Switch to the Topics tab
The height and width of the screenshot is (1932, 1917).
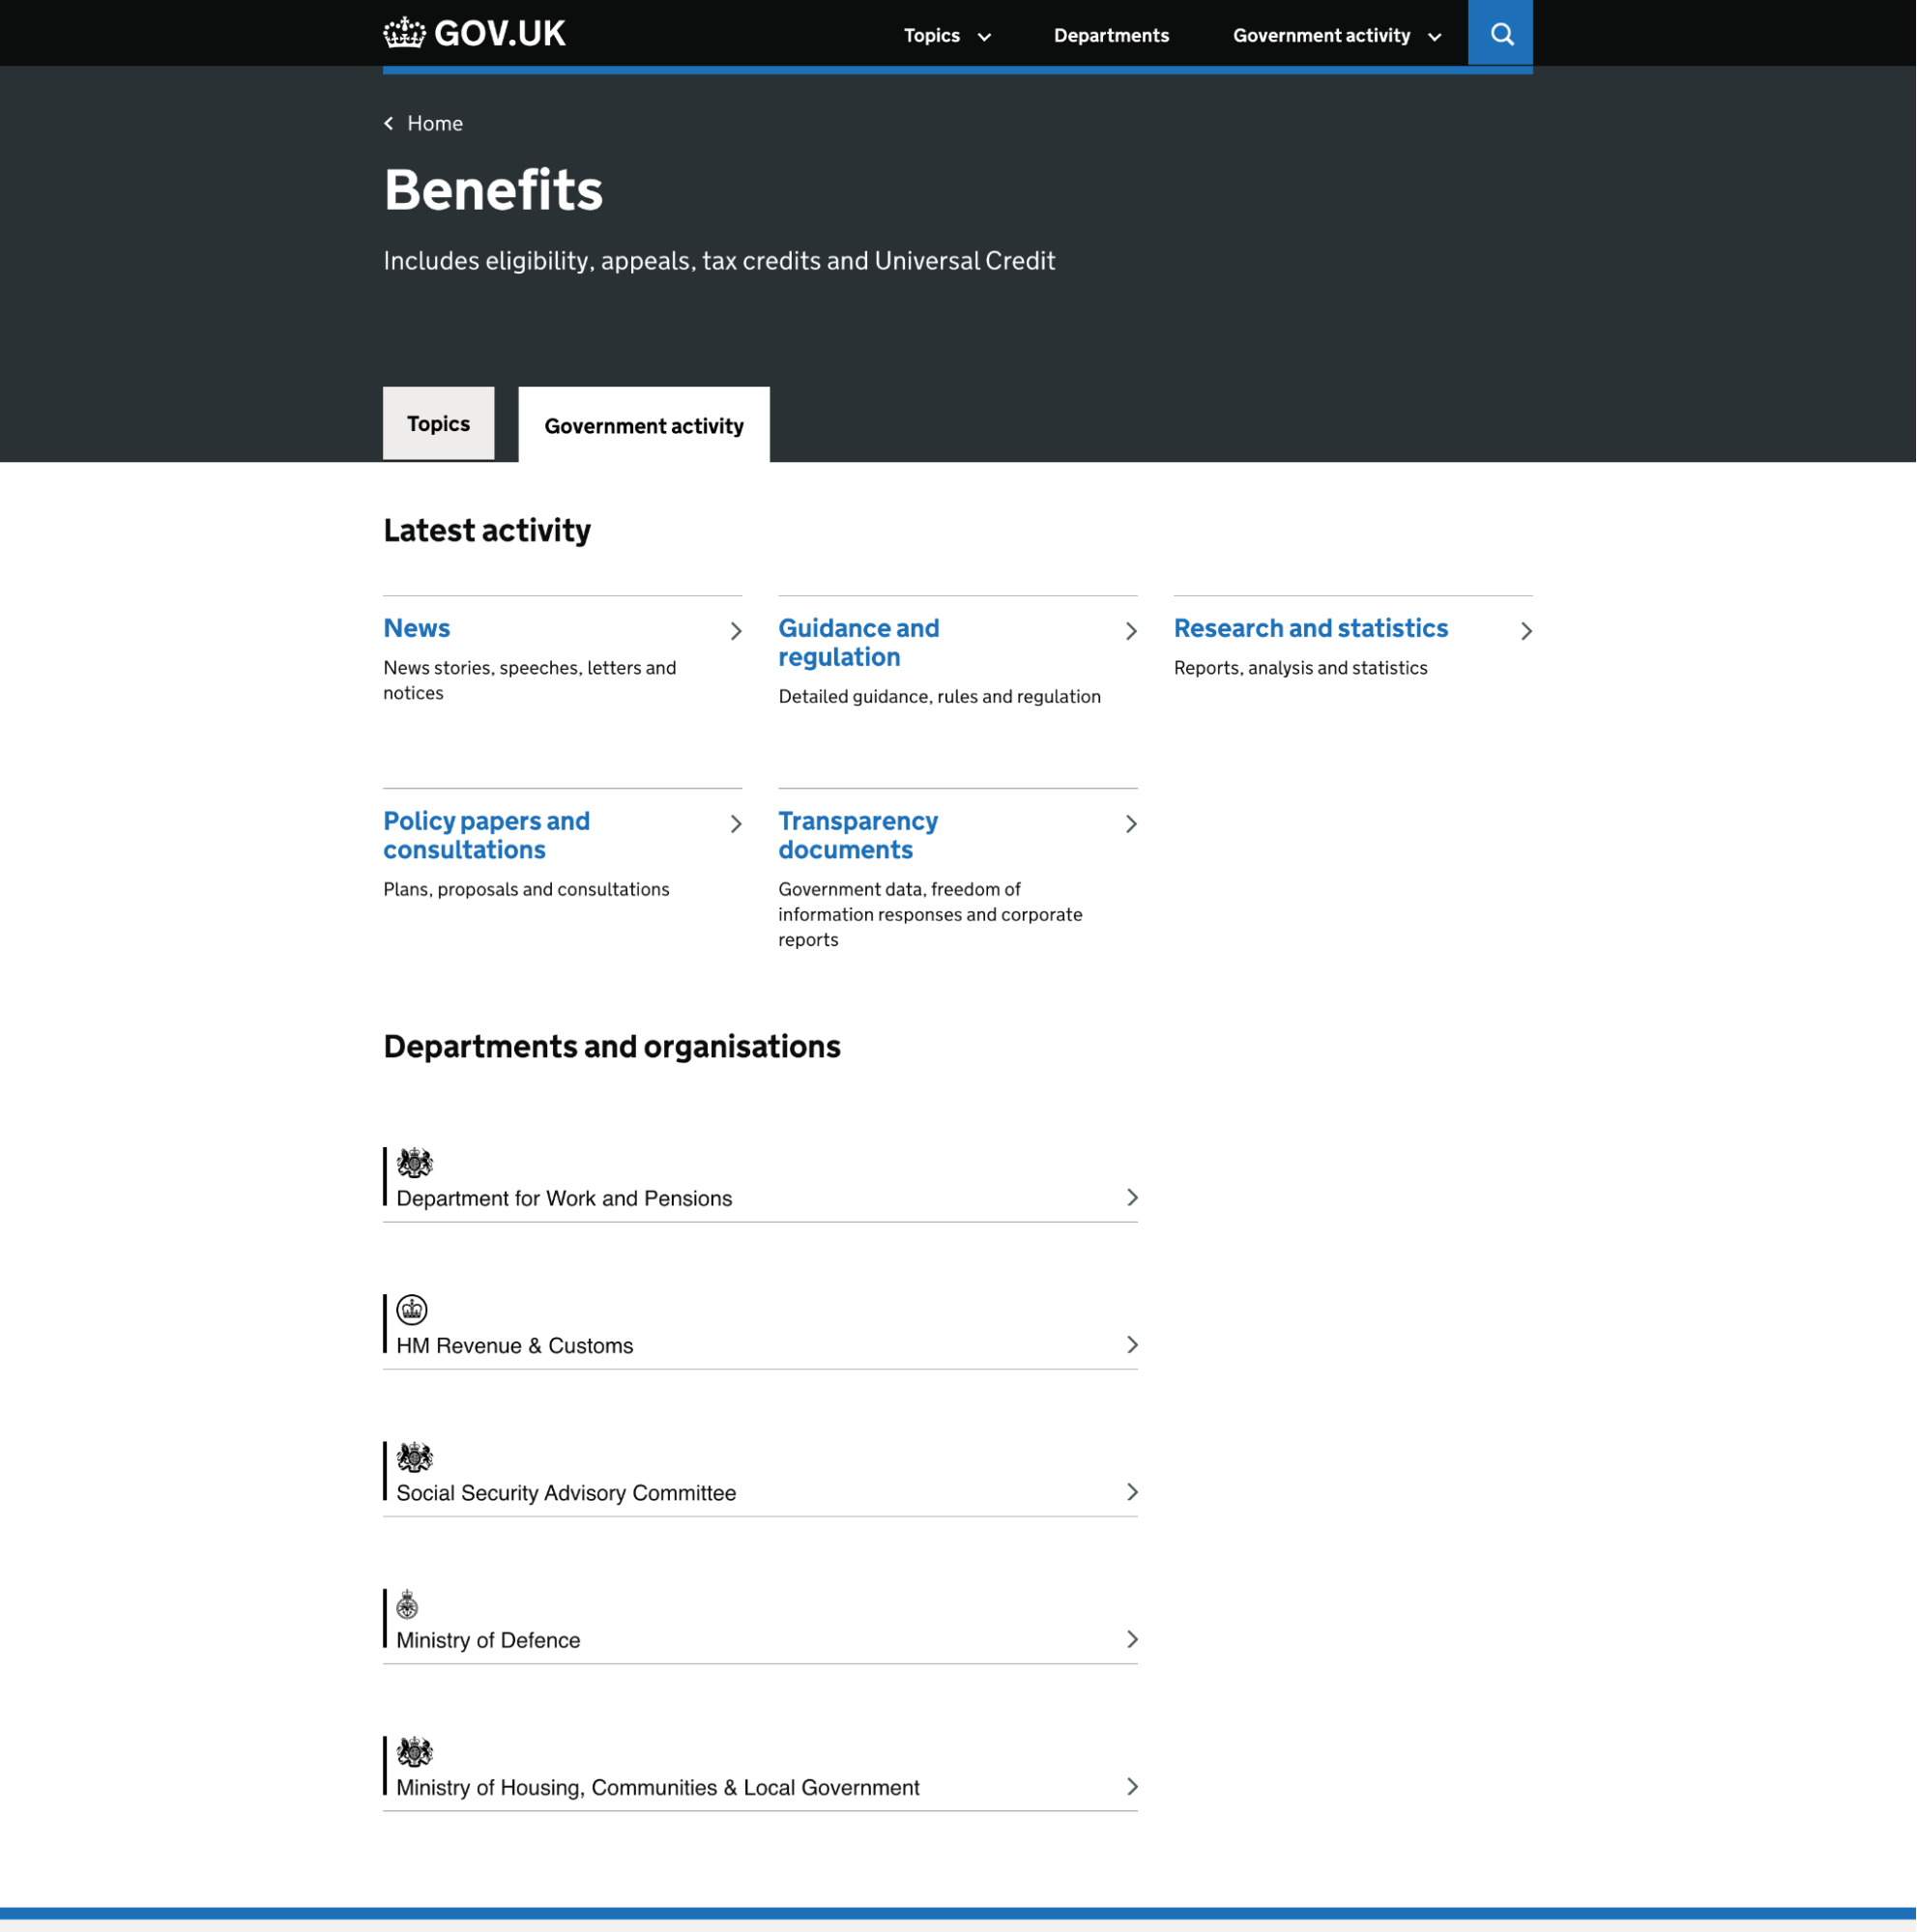click(x=438, y=423)
